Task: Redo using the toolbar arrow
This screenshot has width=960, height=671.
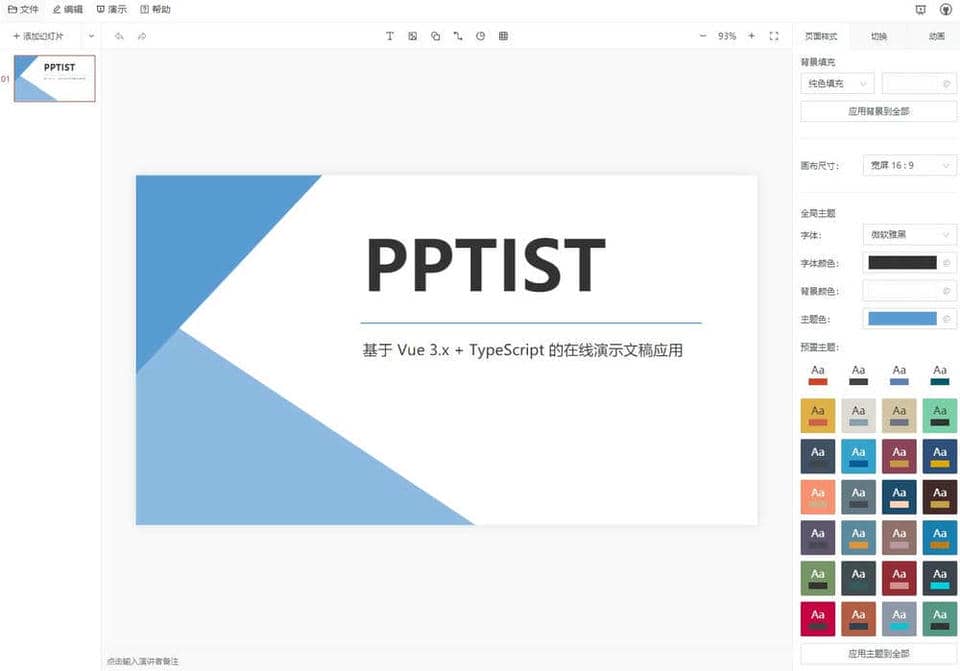Action: [x=142, y=36]
